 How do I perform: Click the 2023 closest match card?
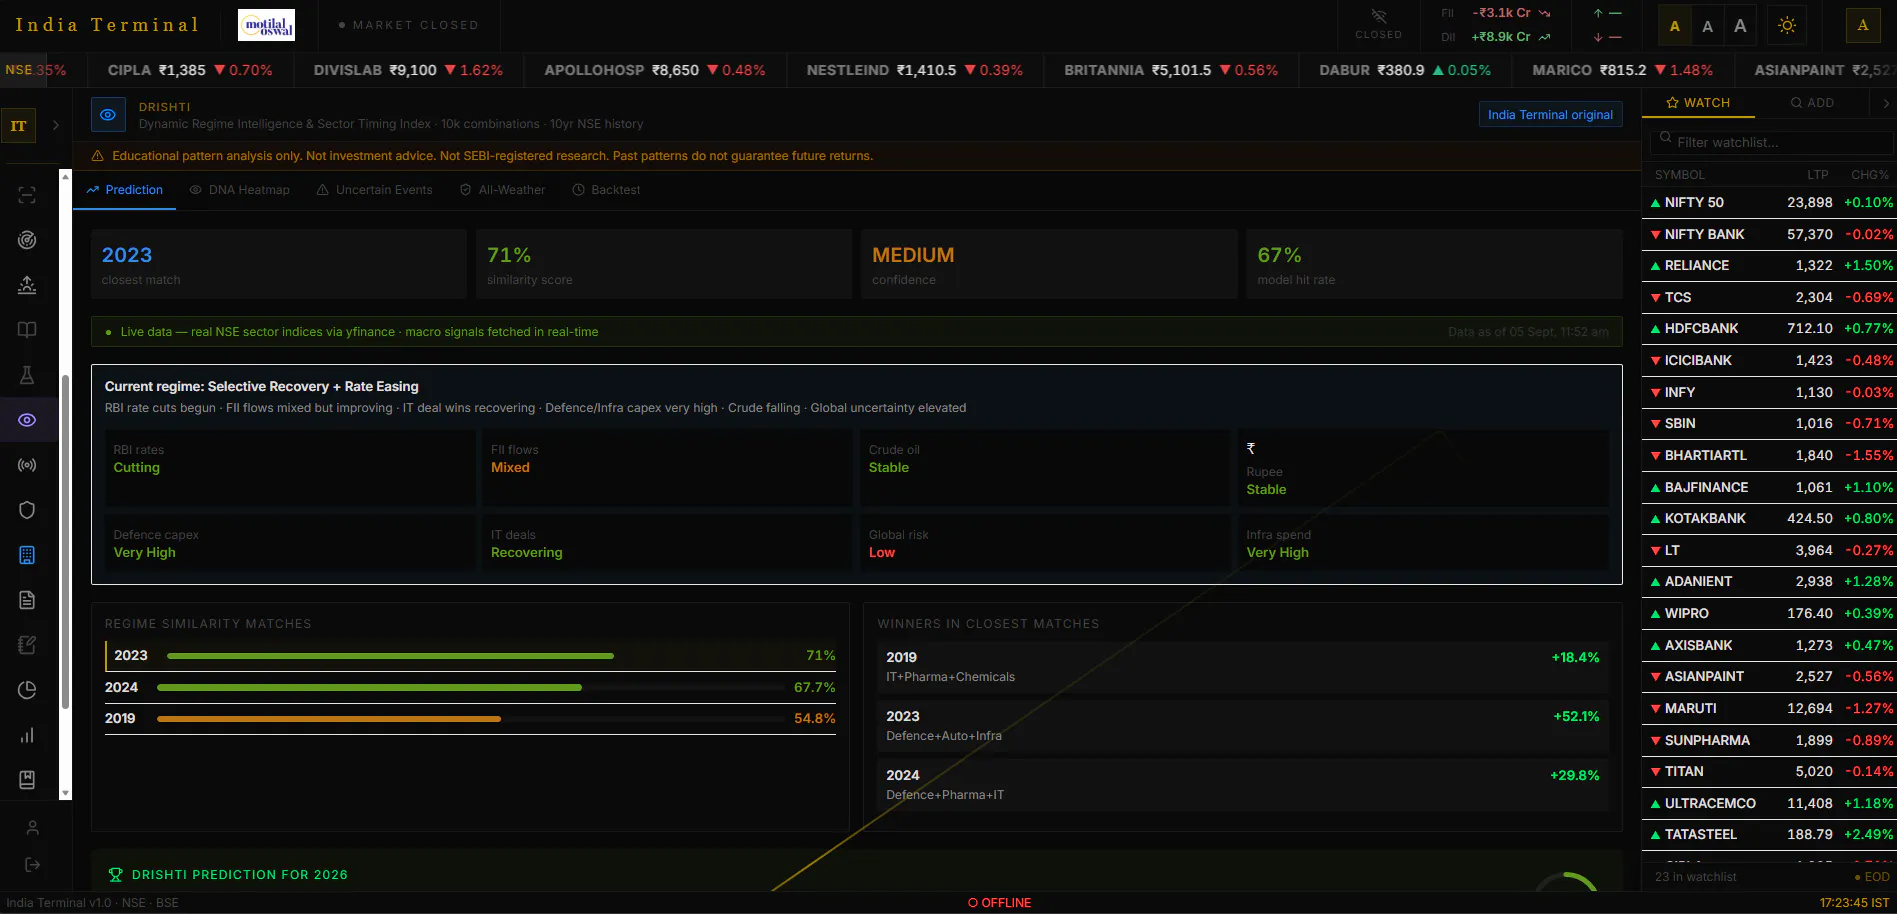click(279, 264)
